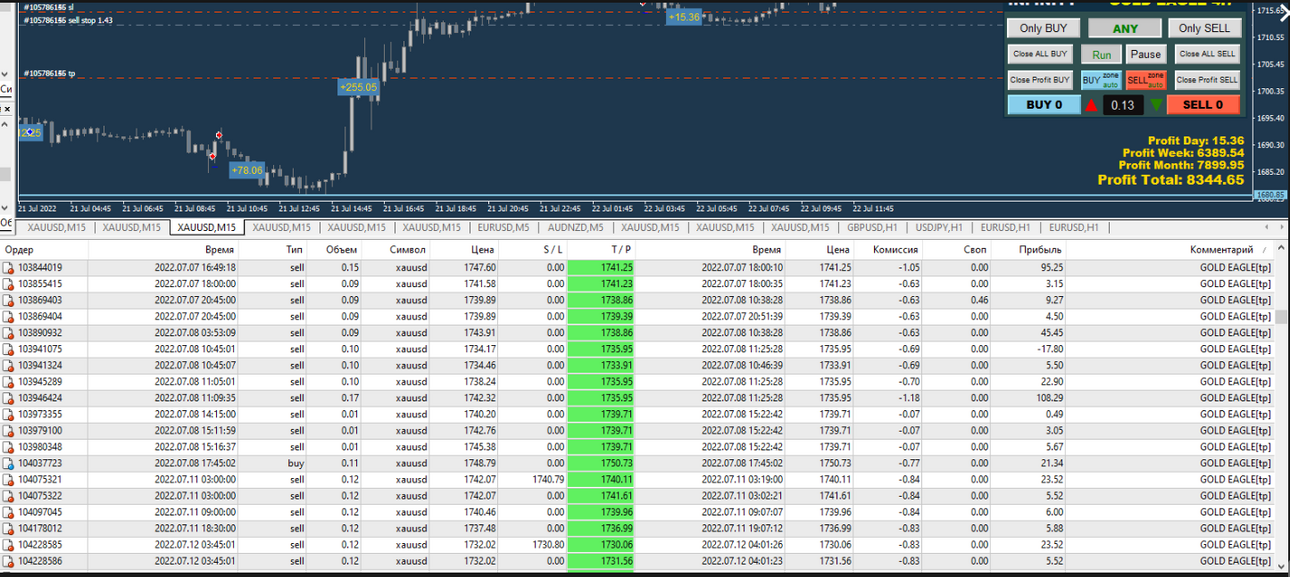The image size is (1290, 577).
Task: Click the order icon beside 103980348
Action: [9, 447]
